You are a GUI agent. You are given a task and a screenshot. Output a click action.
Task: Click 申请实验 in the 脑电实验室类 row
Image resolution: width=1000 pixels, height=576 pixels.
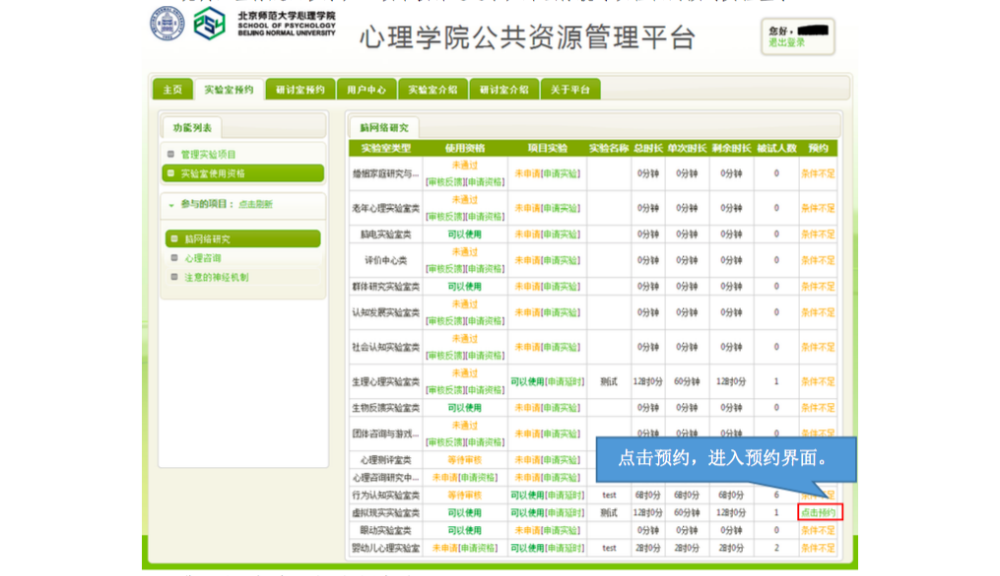[562, 234]
